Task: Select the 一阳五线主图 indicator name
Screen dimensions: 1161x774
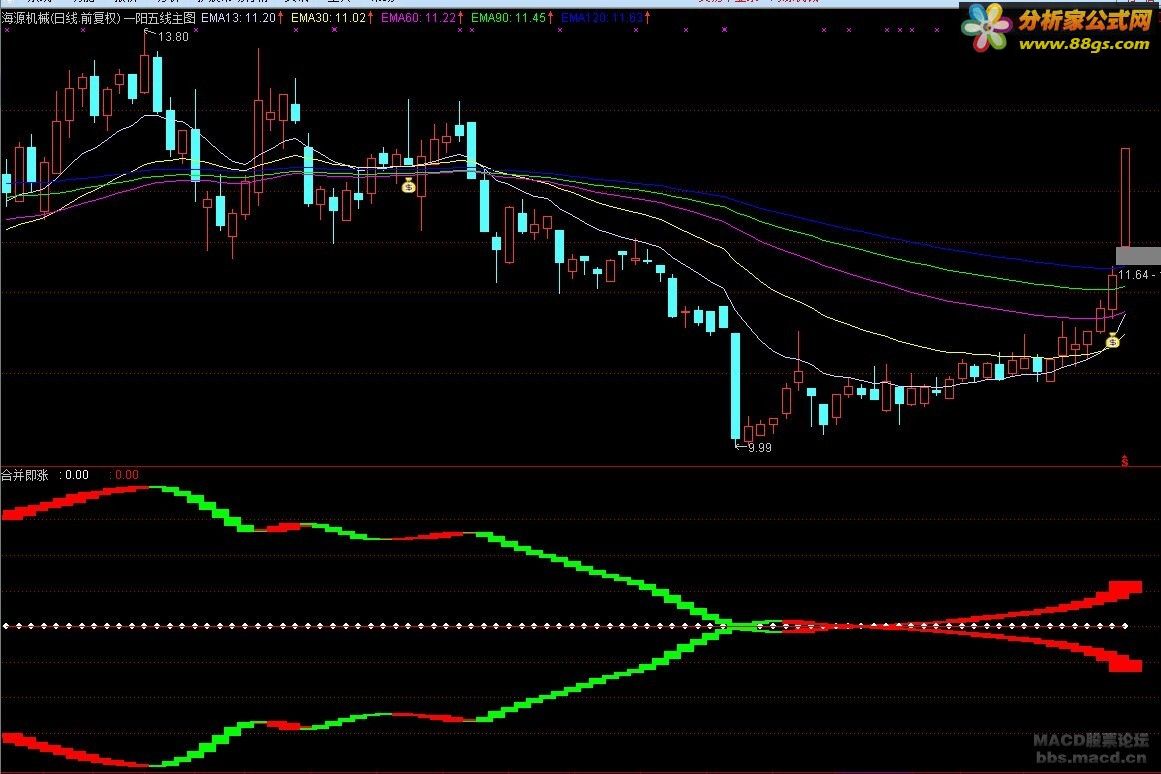Action: [159, 18]
